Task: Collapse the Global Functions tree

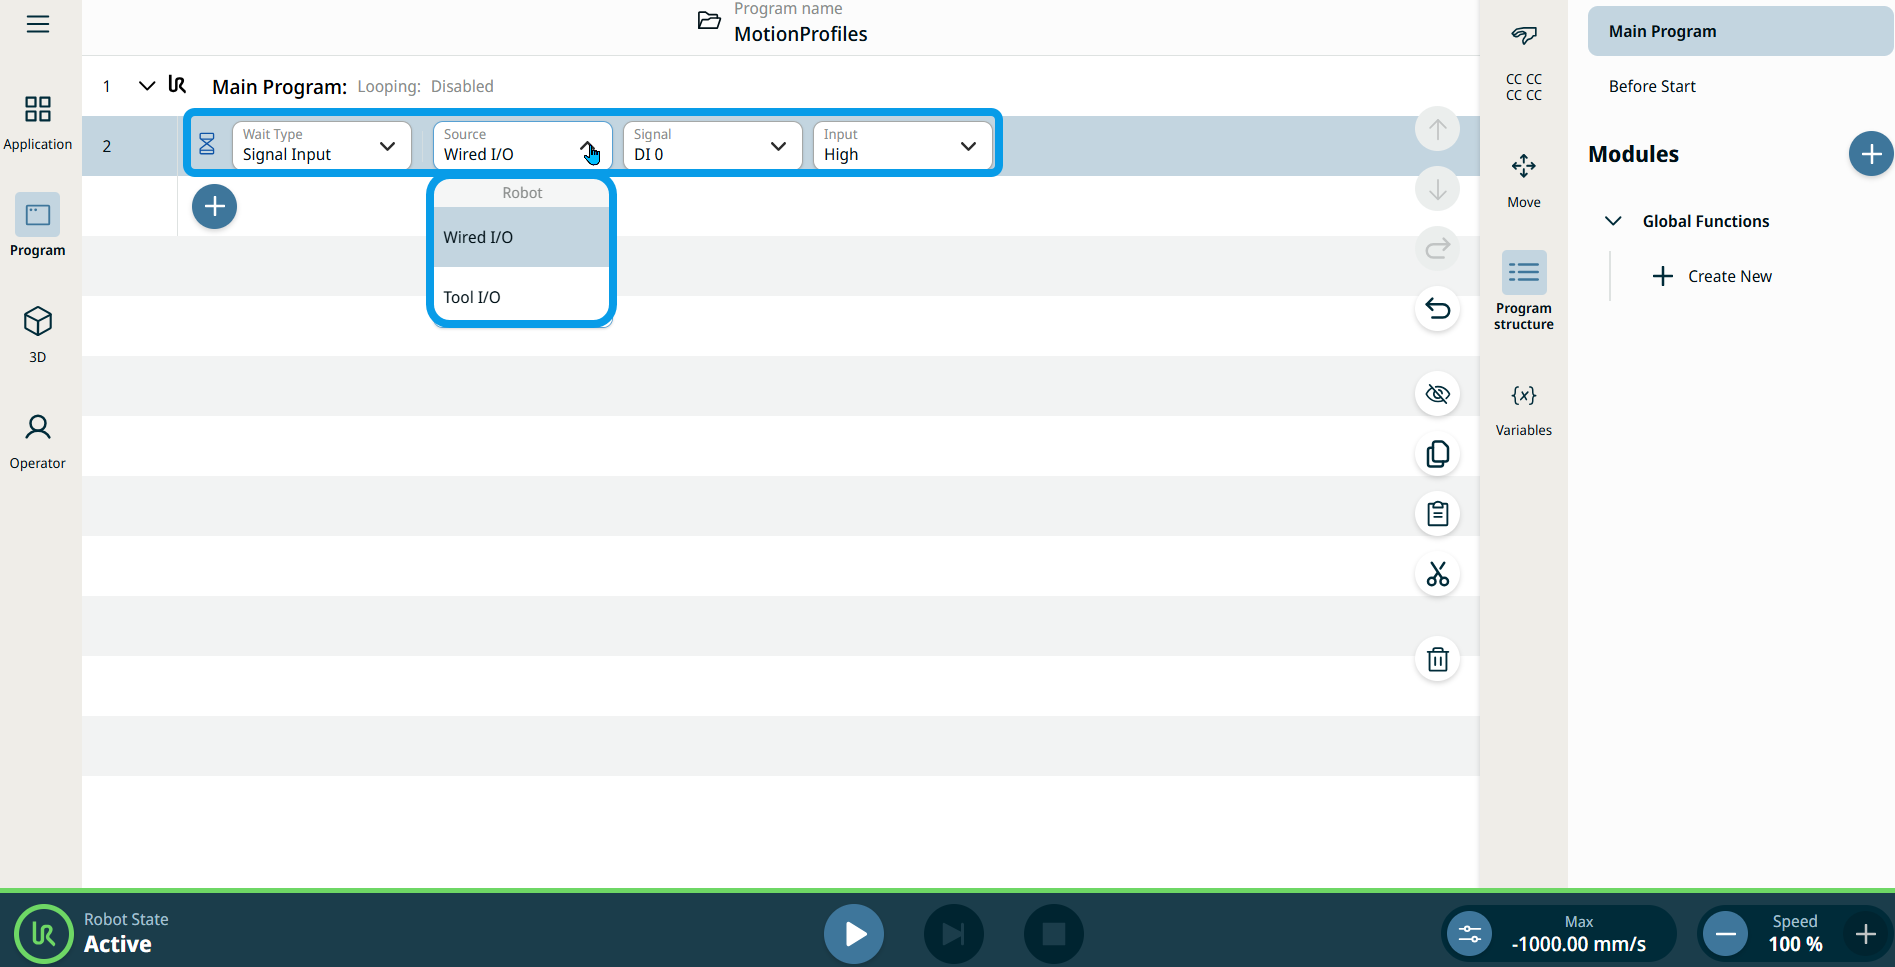Action: 1613,221
